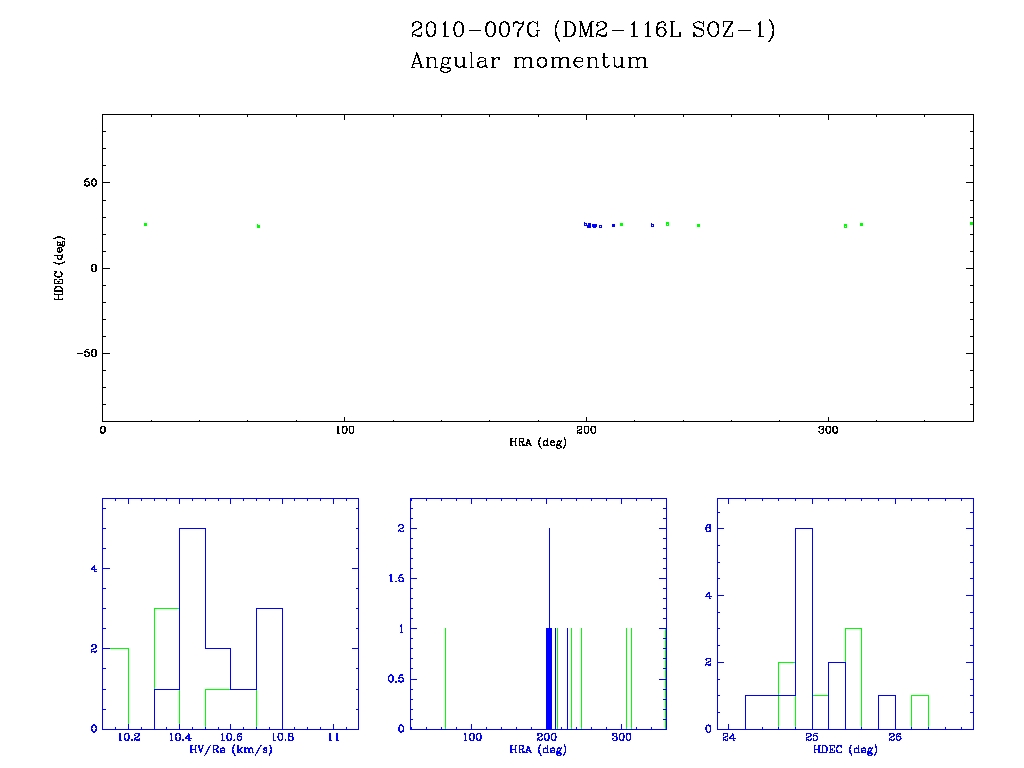Viewport: 1024px width, 768px height.
Task: Click the '1.5' y-tick of HRA histogram
Action: (396, 579)
